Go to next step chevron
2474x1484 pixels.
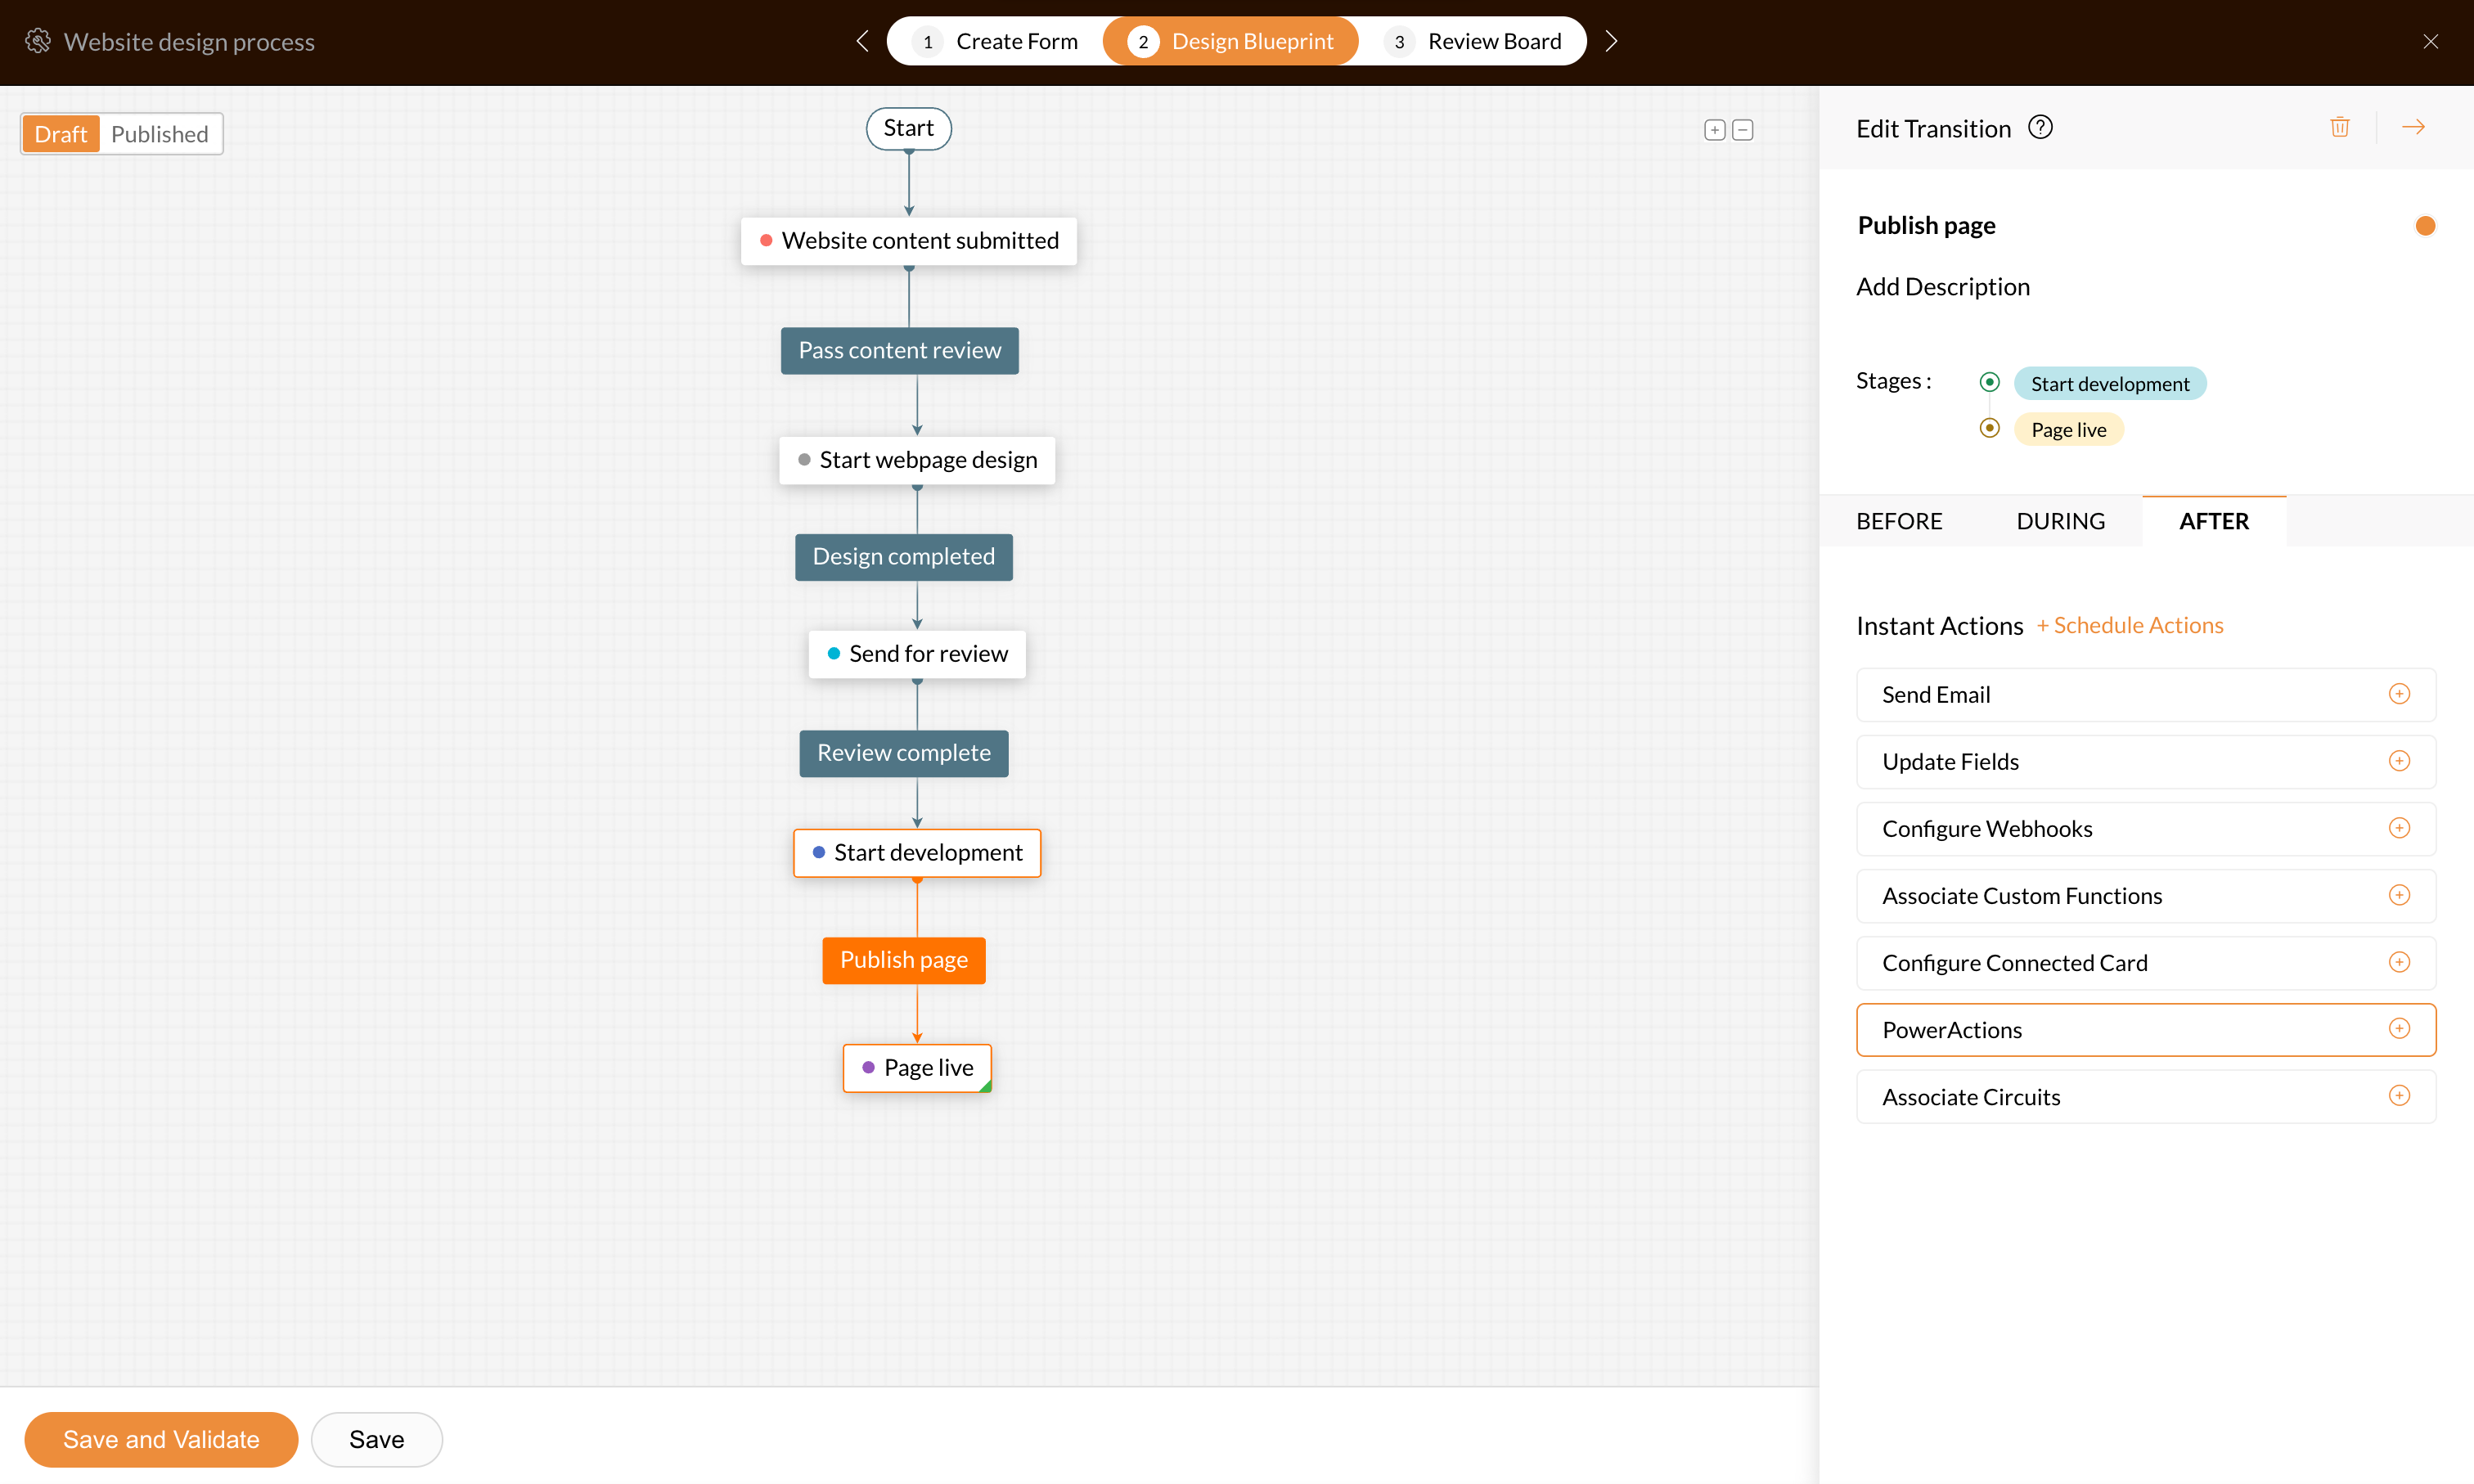[x=1610, y=41]
